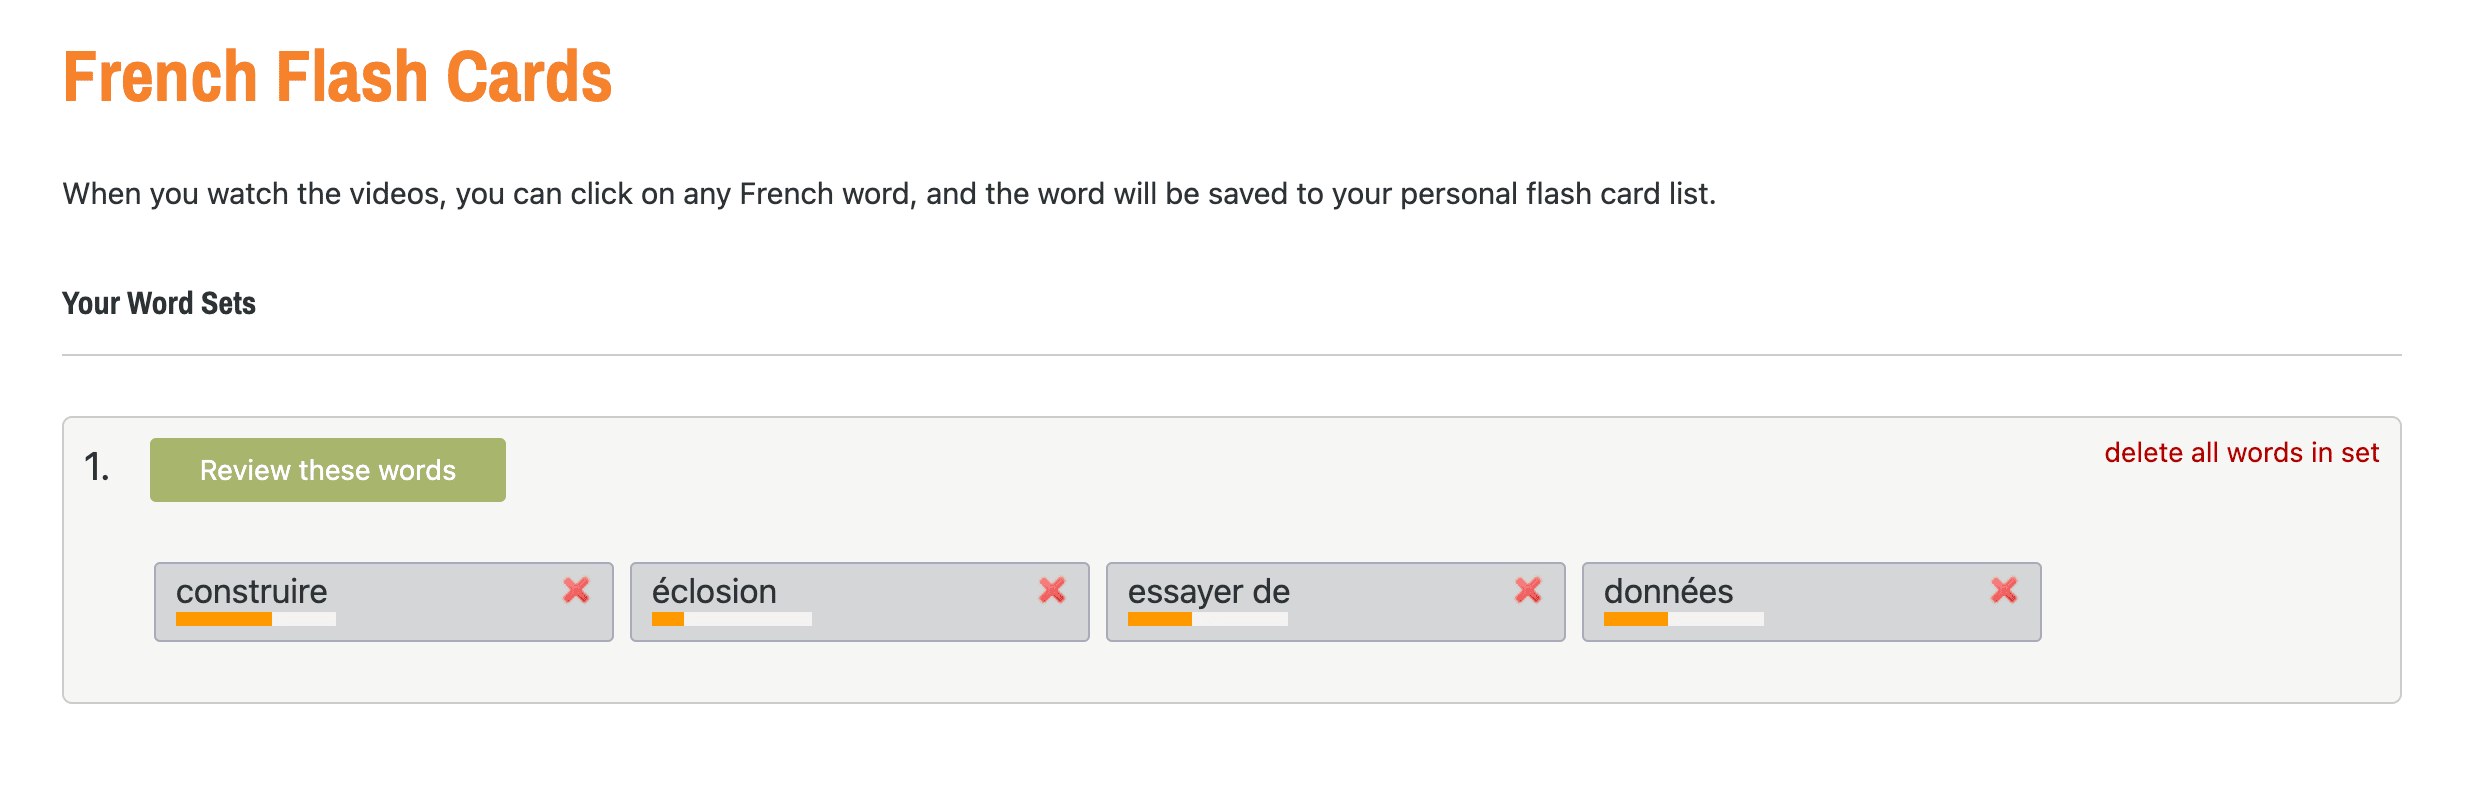Remove données using its red X icon
The image size is (2480, 794).
coord(2004,590)
